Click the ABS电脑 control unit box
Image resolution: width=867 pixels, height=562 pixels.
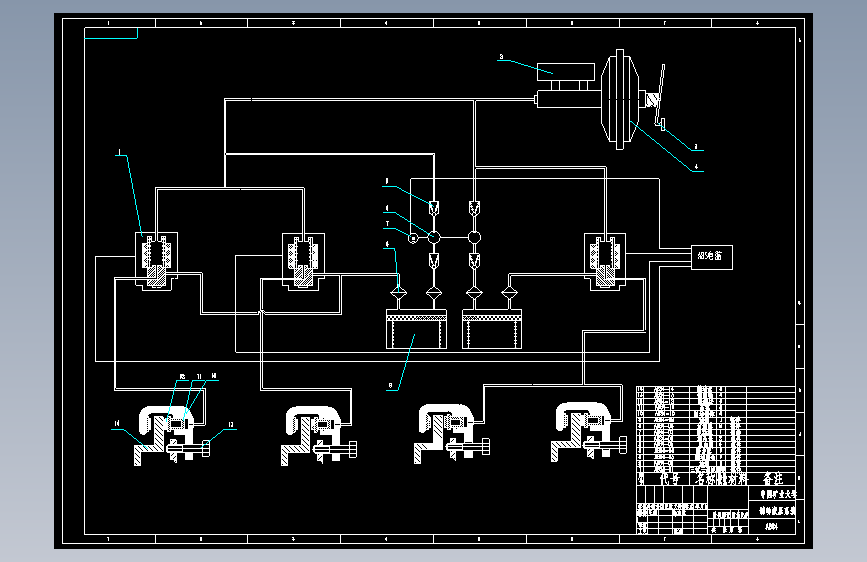pyautogui.click(x=712, y=257)
